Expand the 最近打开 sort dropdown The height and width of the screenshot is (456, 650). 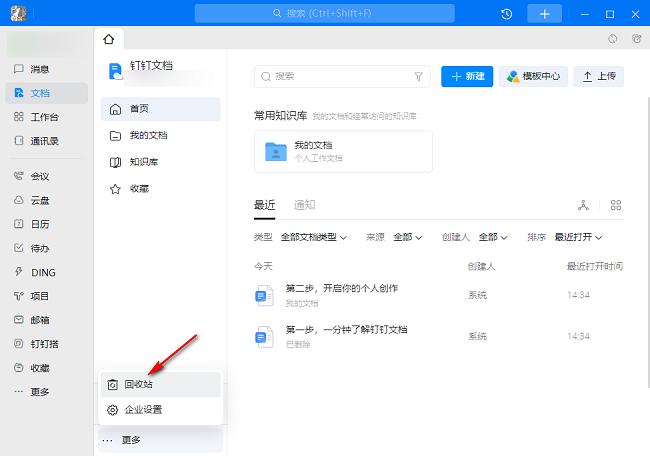pos(585,237)
